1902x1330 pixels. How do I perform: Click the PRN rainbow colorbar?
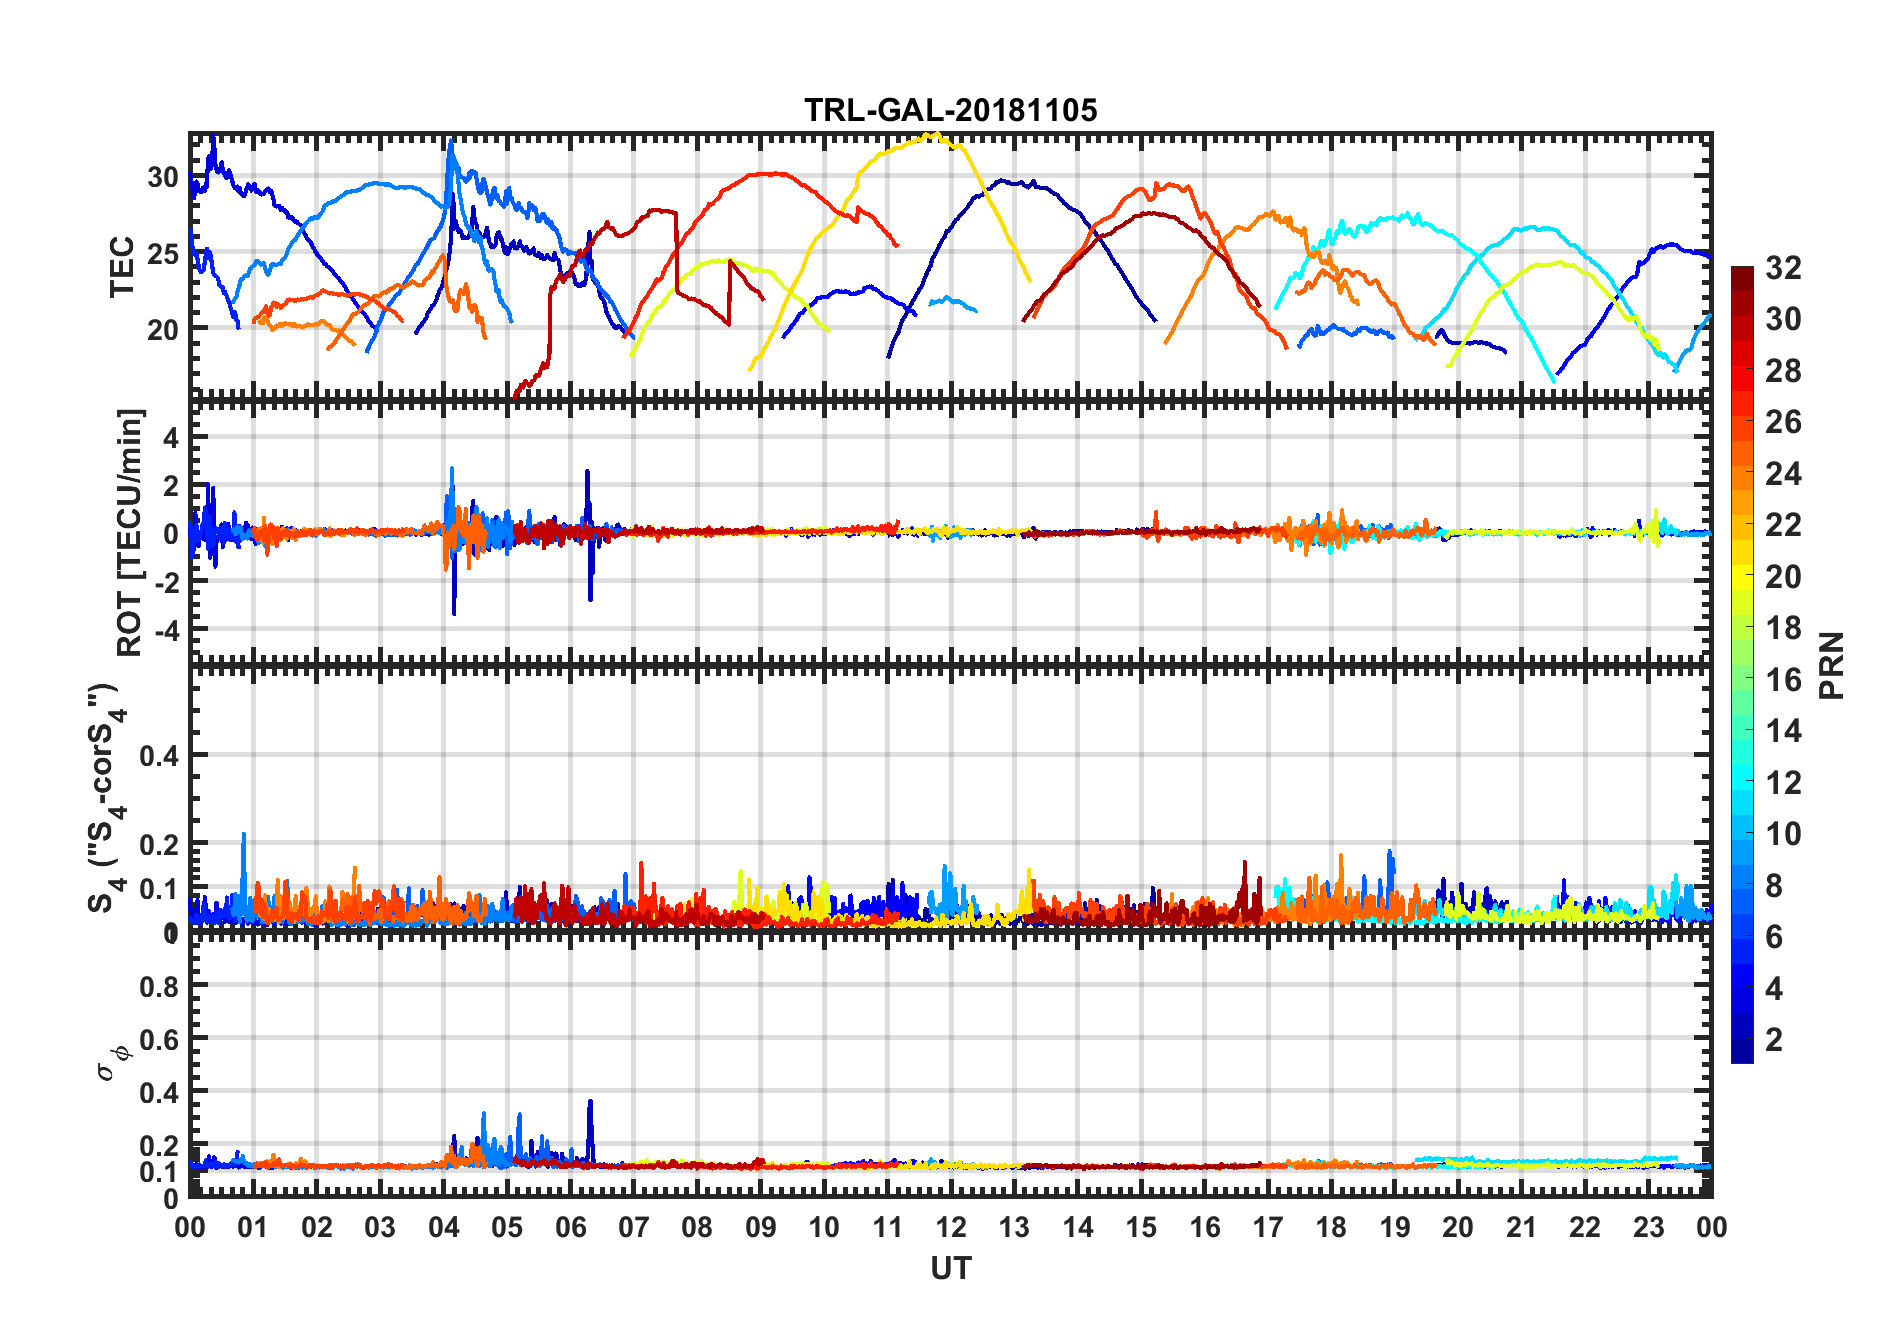[1742, 664]
